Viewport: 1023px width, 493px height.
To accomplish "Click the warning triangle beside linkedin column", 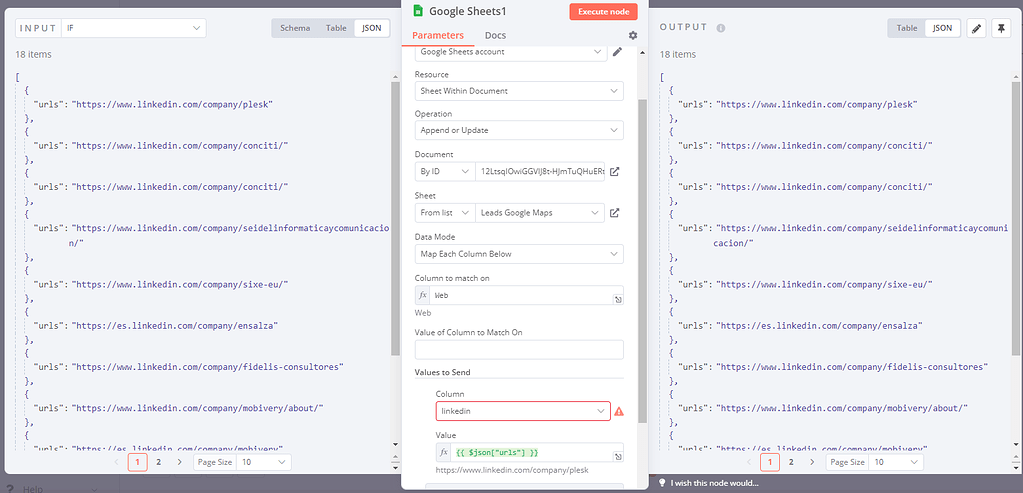I will coord(619,411).
